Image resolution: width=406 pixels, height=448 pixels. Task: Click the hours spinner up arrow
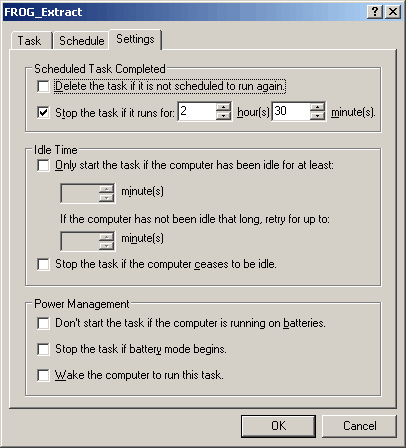pos(223,107)
